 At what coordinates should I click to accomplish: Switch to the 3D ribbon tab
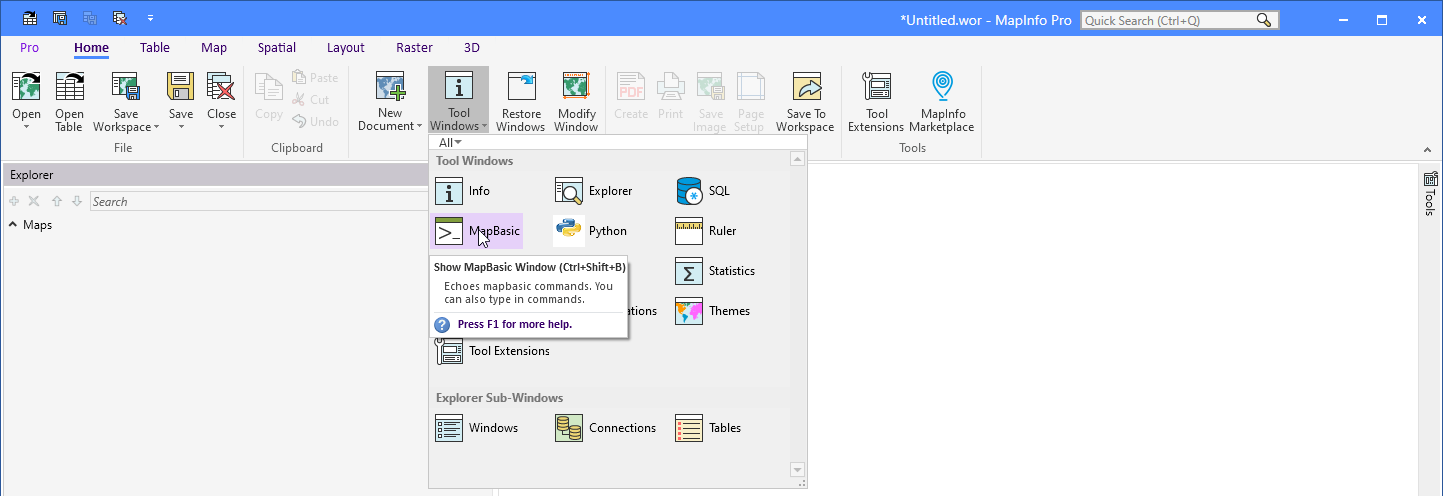(x=472, y=48)
